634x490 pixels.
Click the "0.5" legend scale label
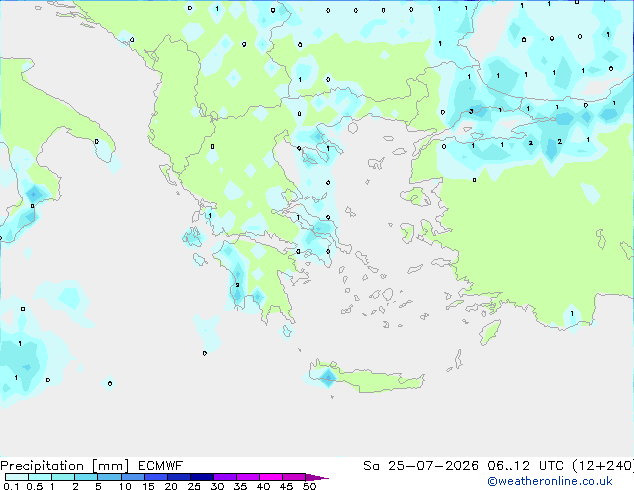click(35, 486)
